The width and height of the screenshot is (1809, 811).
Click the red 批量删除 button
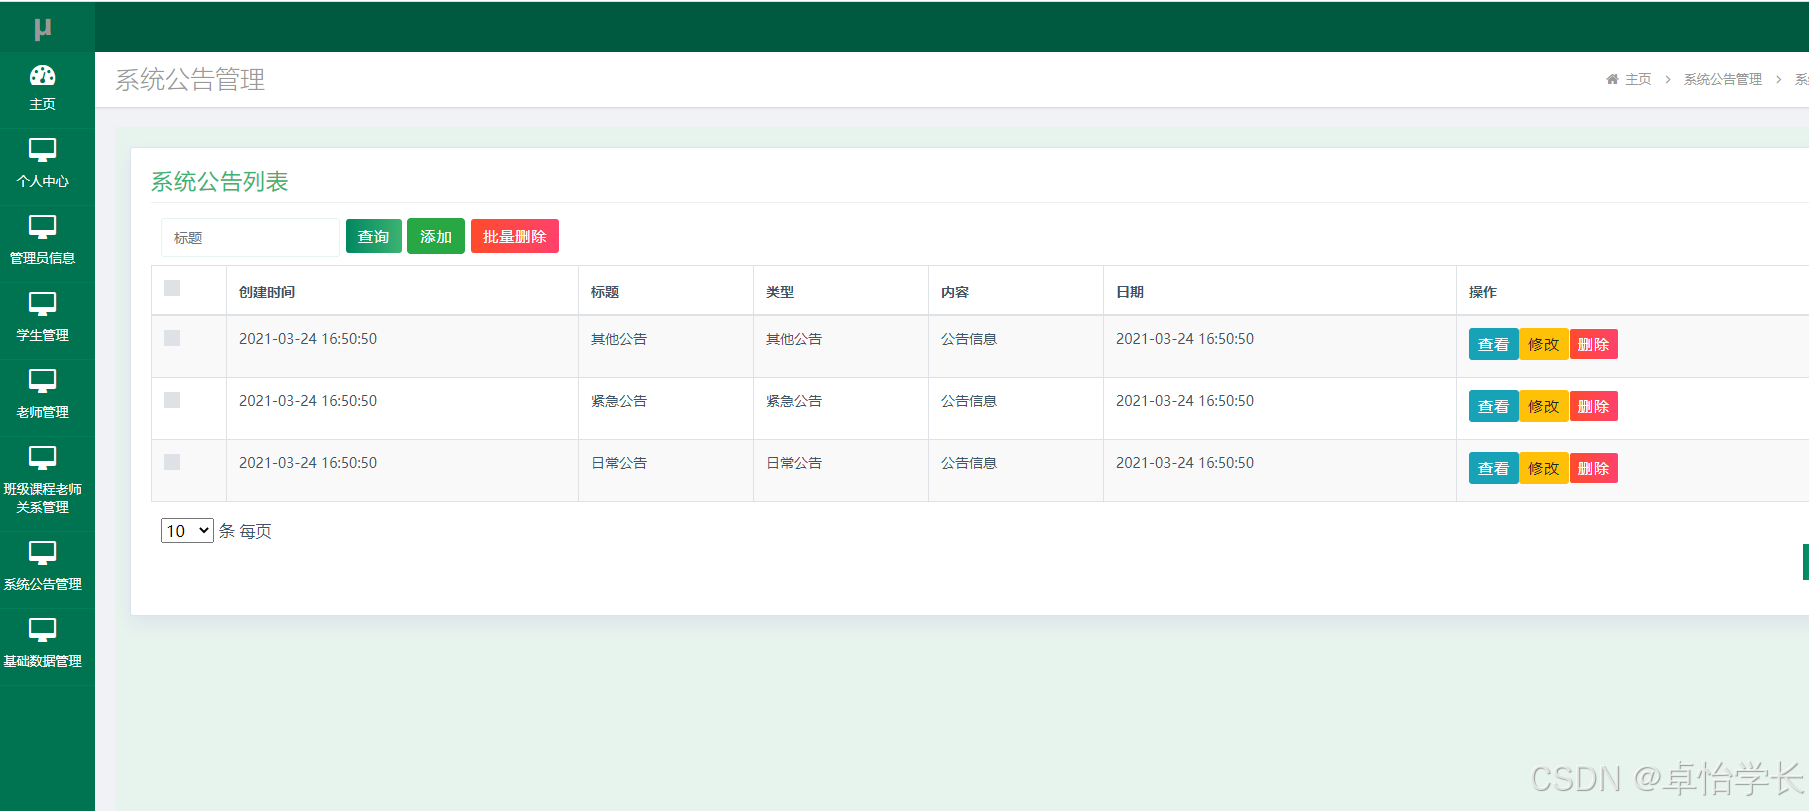click(514, 237)
